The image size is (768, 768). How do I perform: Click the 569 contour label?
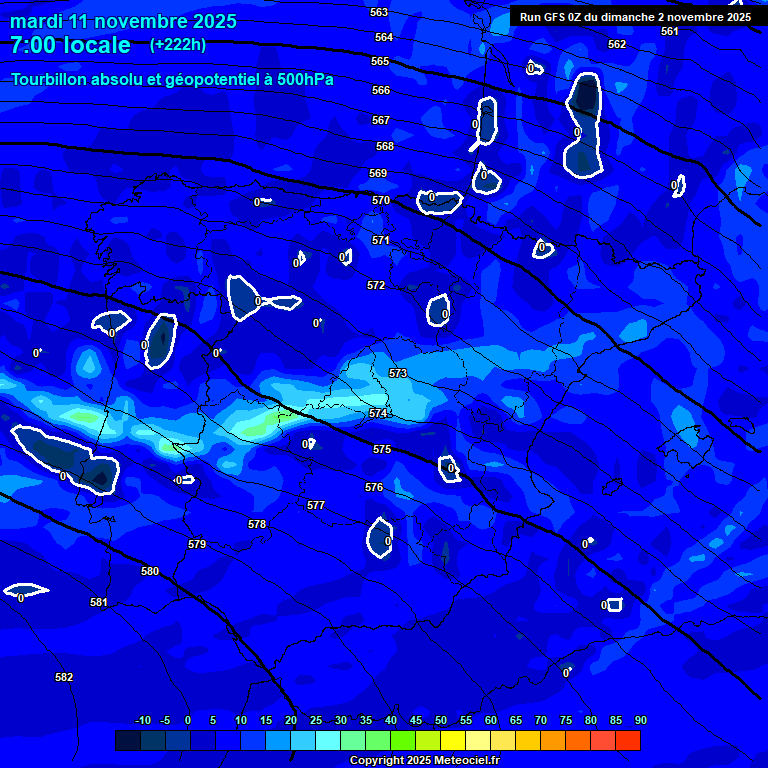(x=378, y=173)
